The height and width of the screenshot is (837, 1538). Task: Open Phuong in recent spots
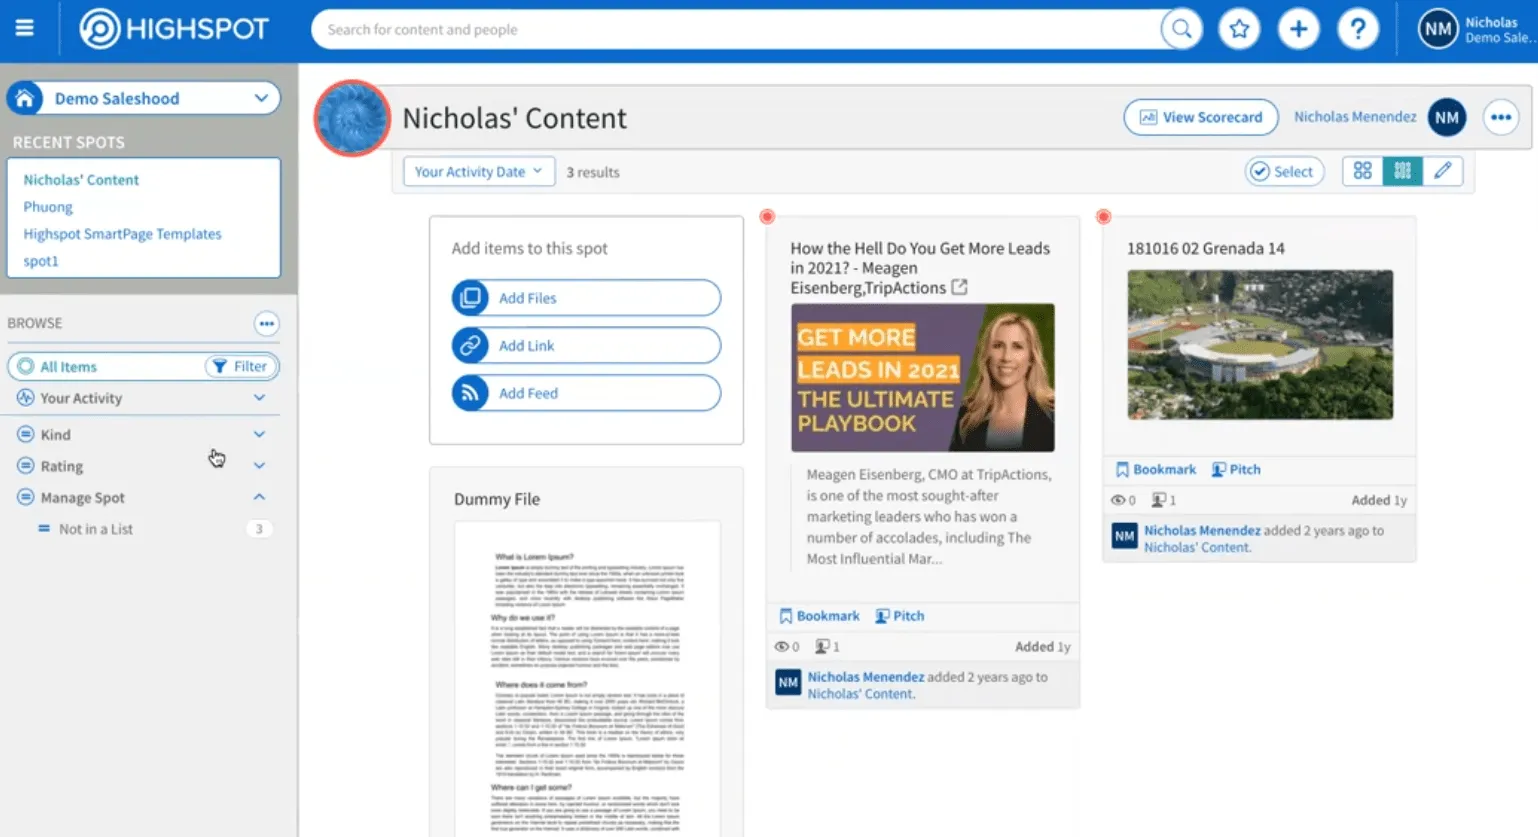(x=48, y=207)
